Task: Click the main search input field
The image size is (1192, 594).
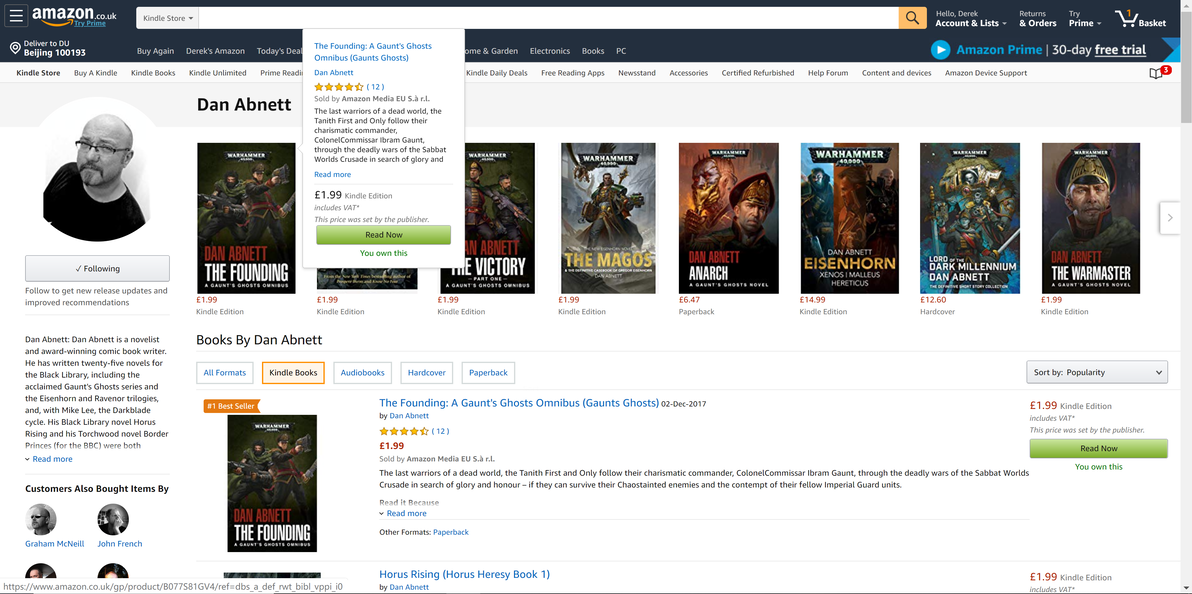Action: click(548, 17)
